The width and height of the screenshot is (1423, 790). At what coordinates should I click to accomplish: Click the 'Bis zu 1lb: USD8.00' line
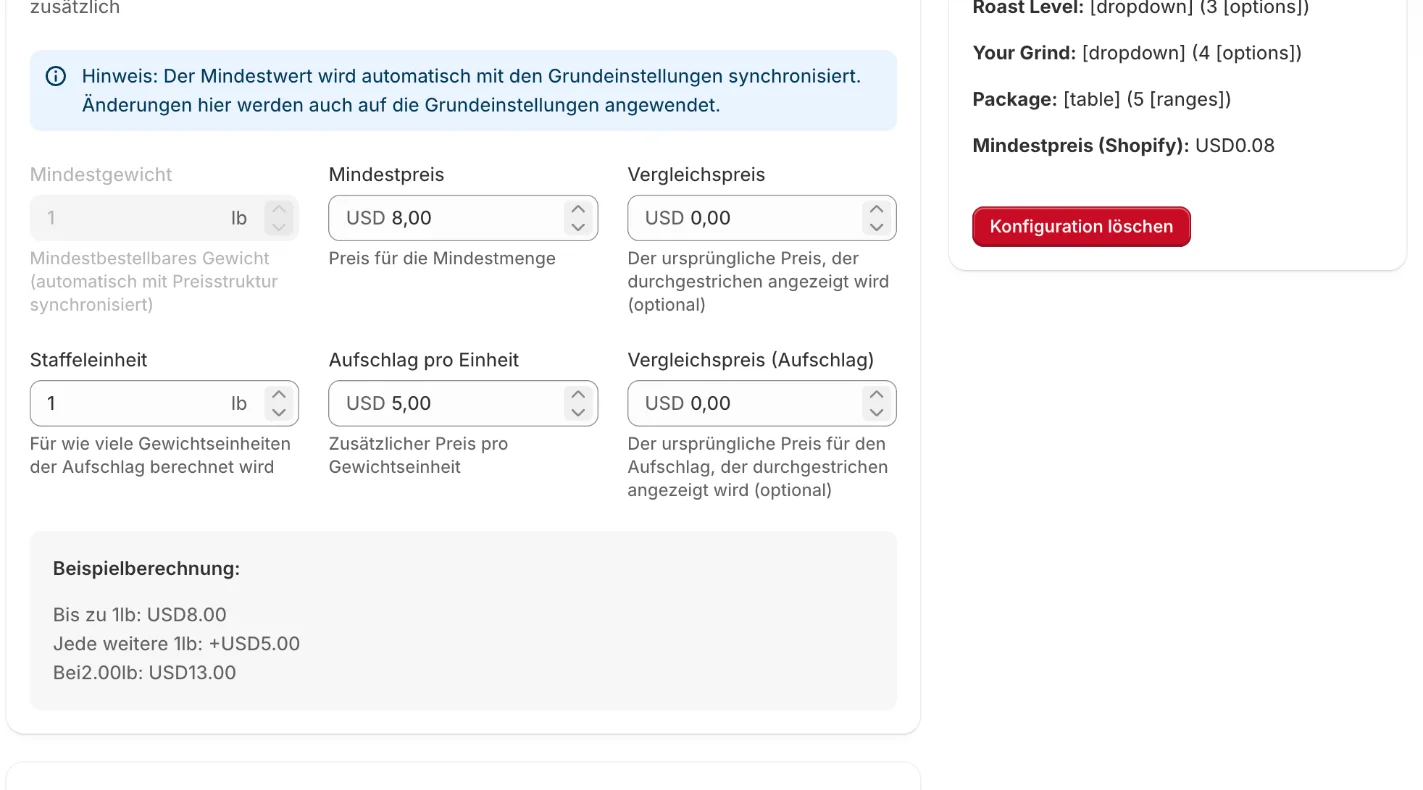[140, 615]
